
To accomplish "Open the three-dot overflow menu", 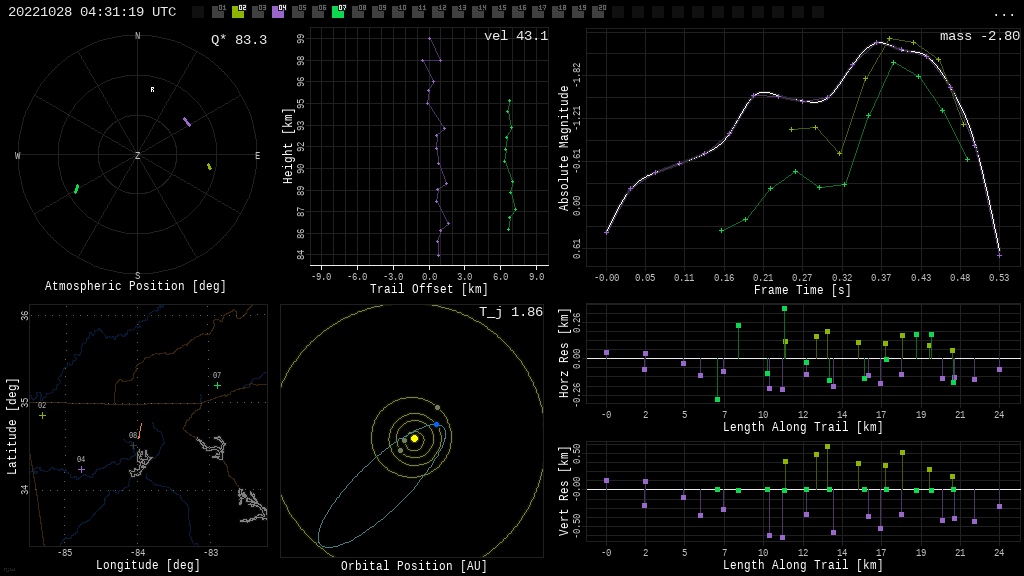I will [x=1003, y=13].
